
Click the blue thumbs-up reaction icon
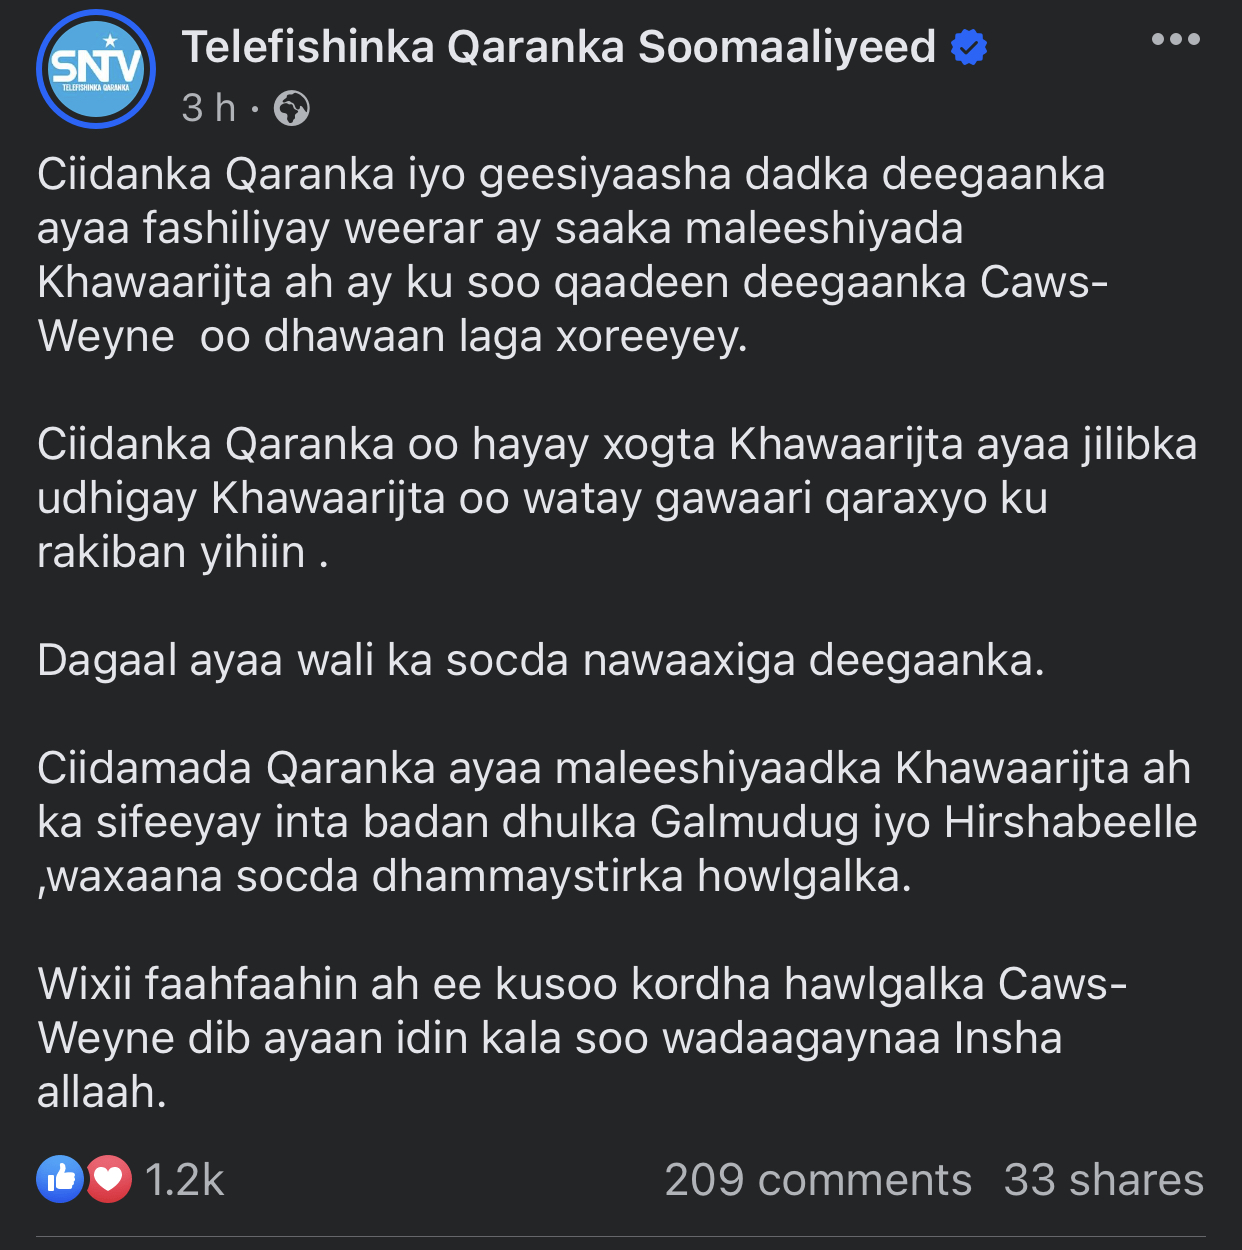coord(60,1179)
